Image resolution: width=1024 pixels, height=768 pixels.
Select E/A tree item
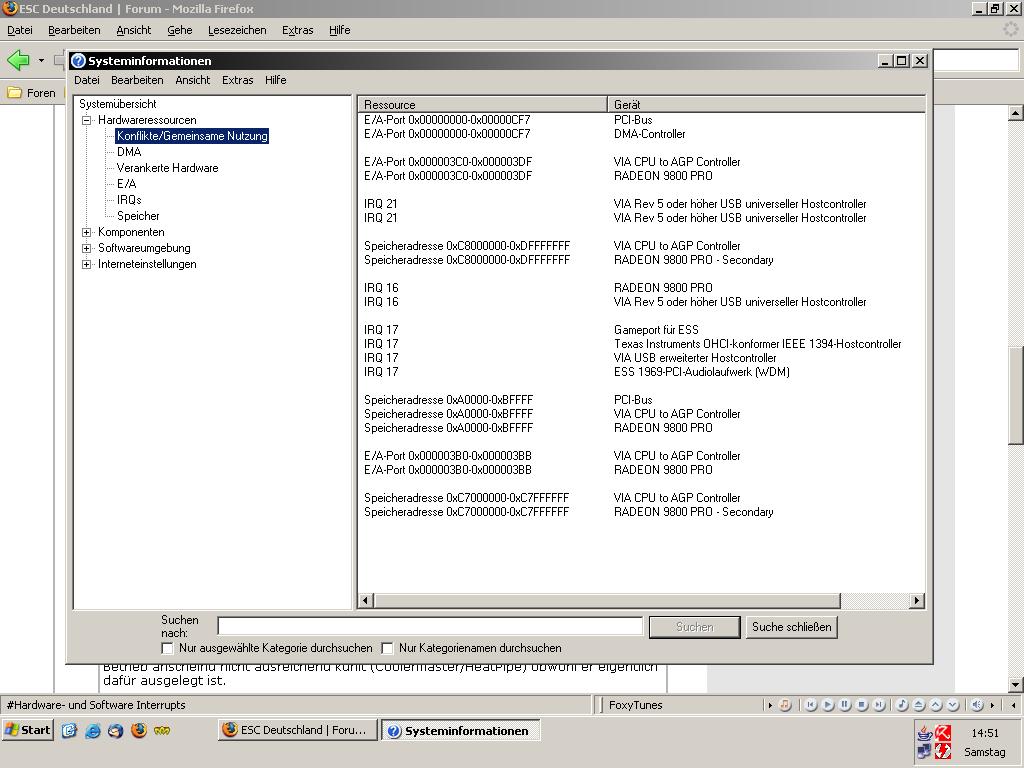click(127, 184)
